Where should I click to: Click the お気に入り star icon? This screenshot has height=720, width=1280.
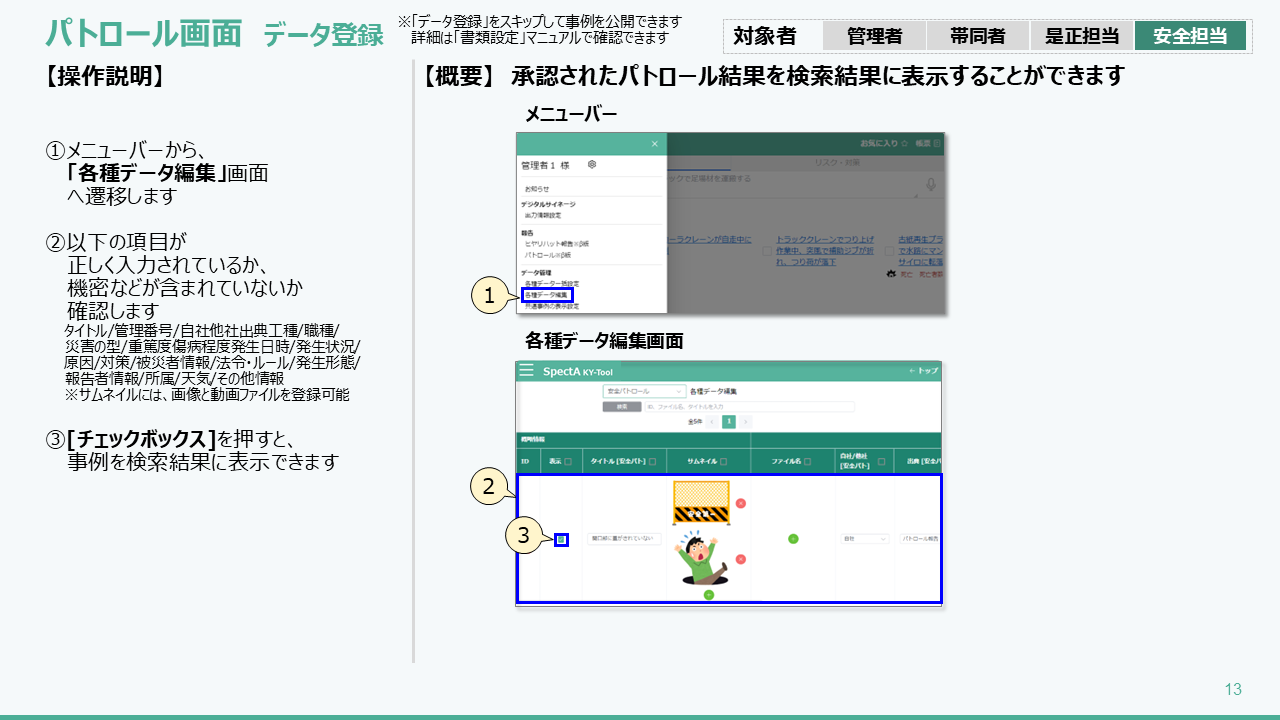point(904,144)
